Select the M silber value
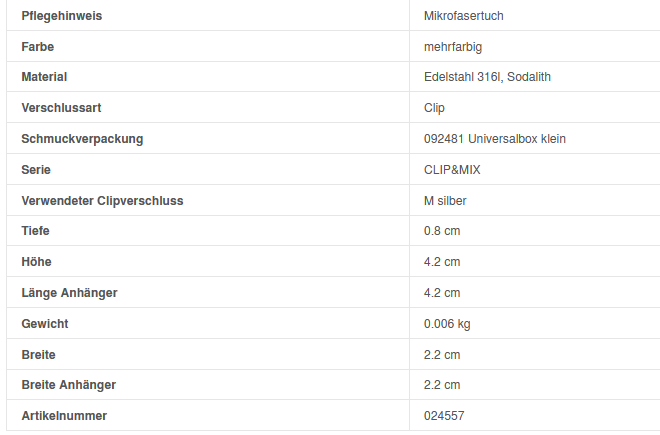This screenshot has height=435, width=660. (445, 201)
